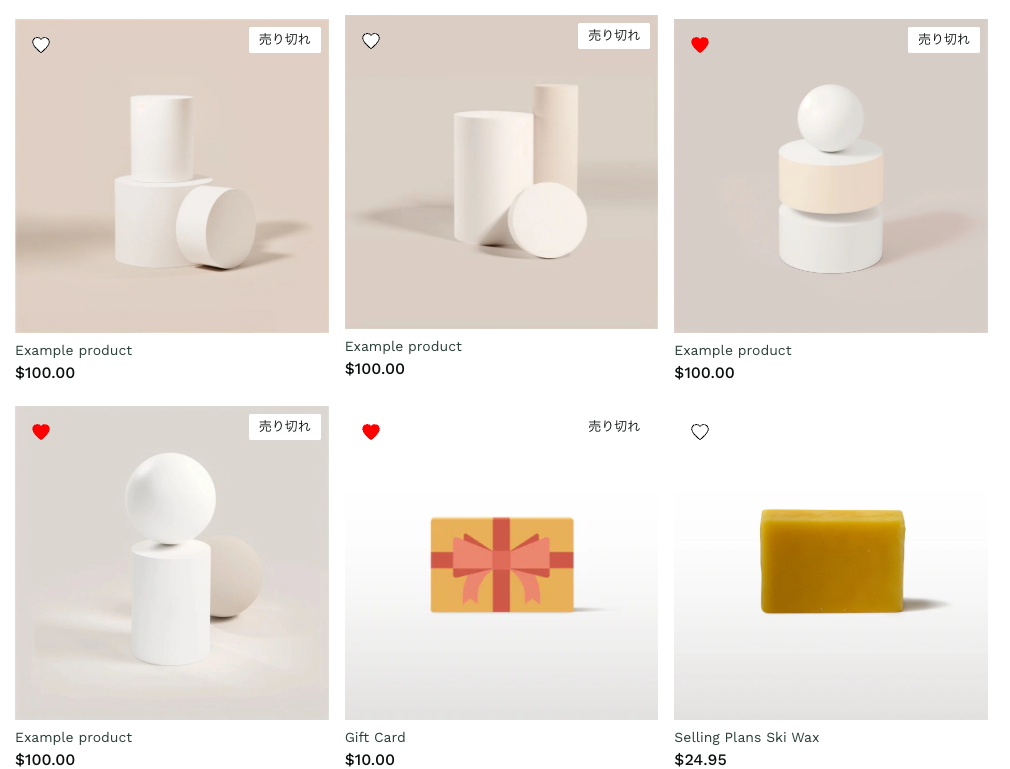Click Example product title under sphere-on-cylinder image
This screenshot has height=769, width=1010.
click(74, 737)
